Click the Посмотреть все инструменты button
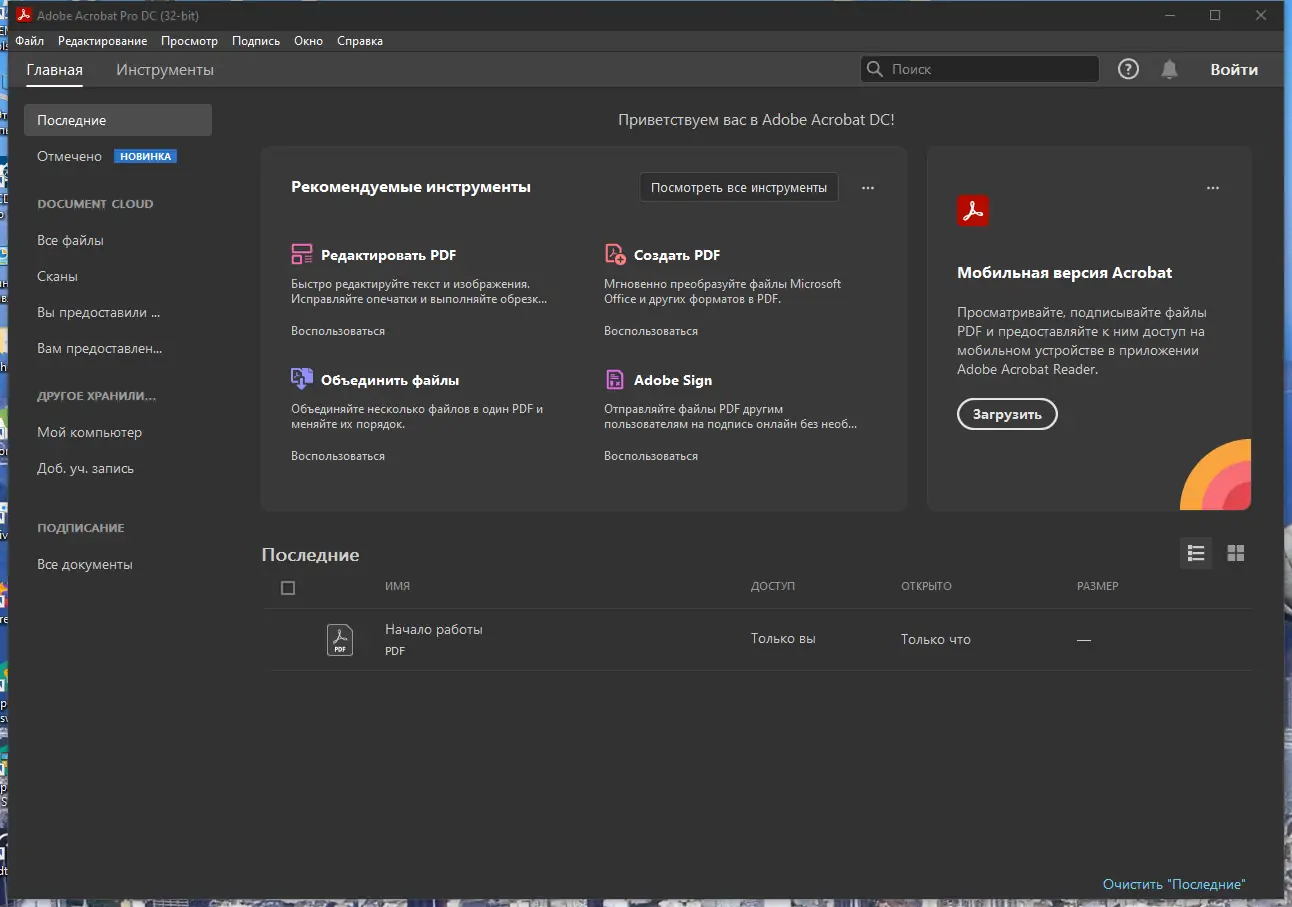 [738, 187]
